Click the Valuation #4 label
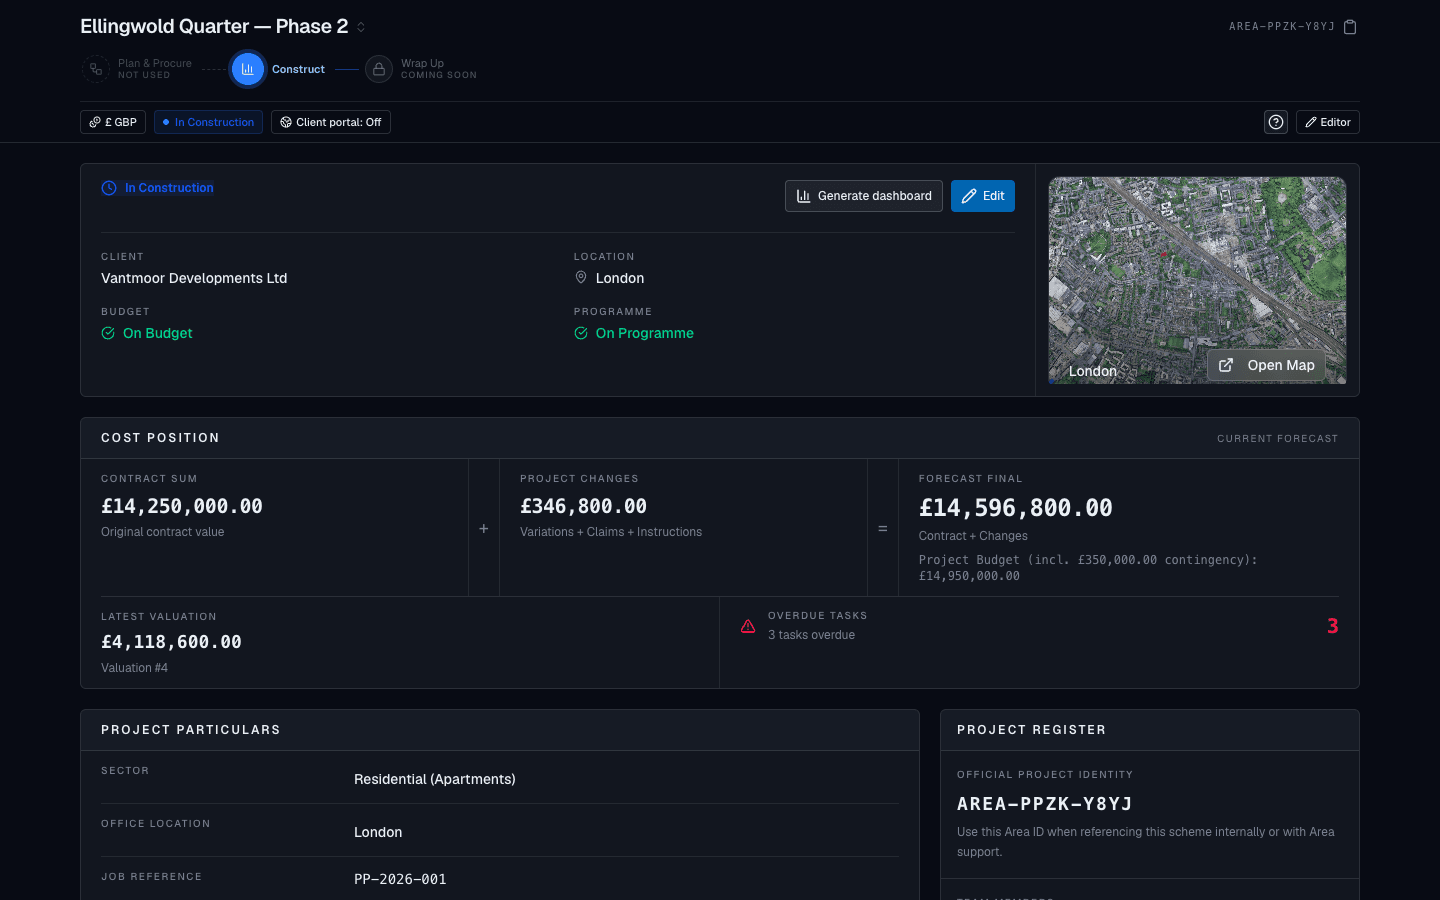The height and width of the screenshot is (900, 1440). (x=134, y=668)
